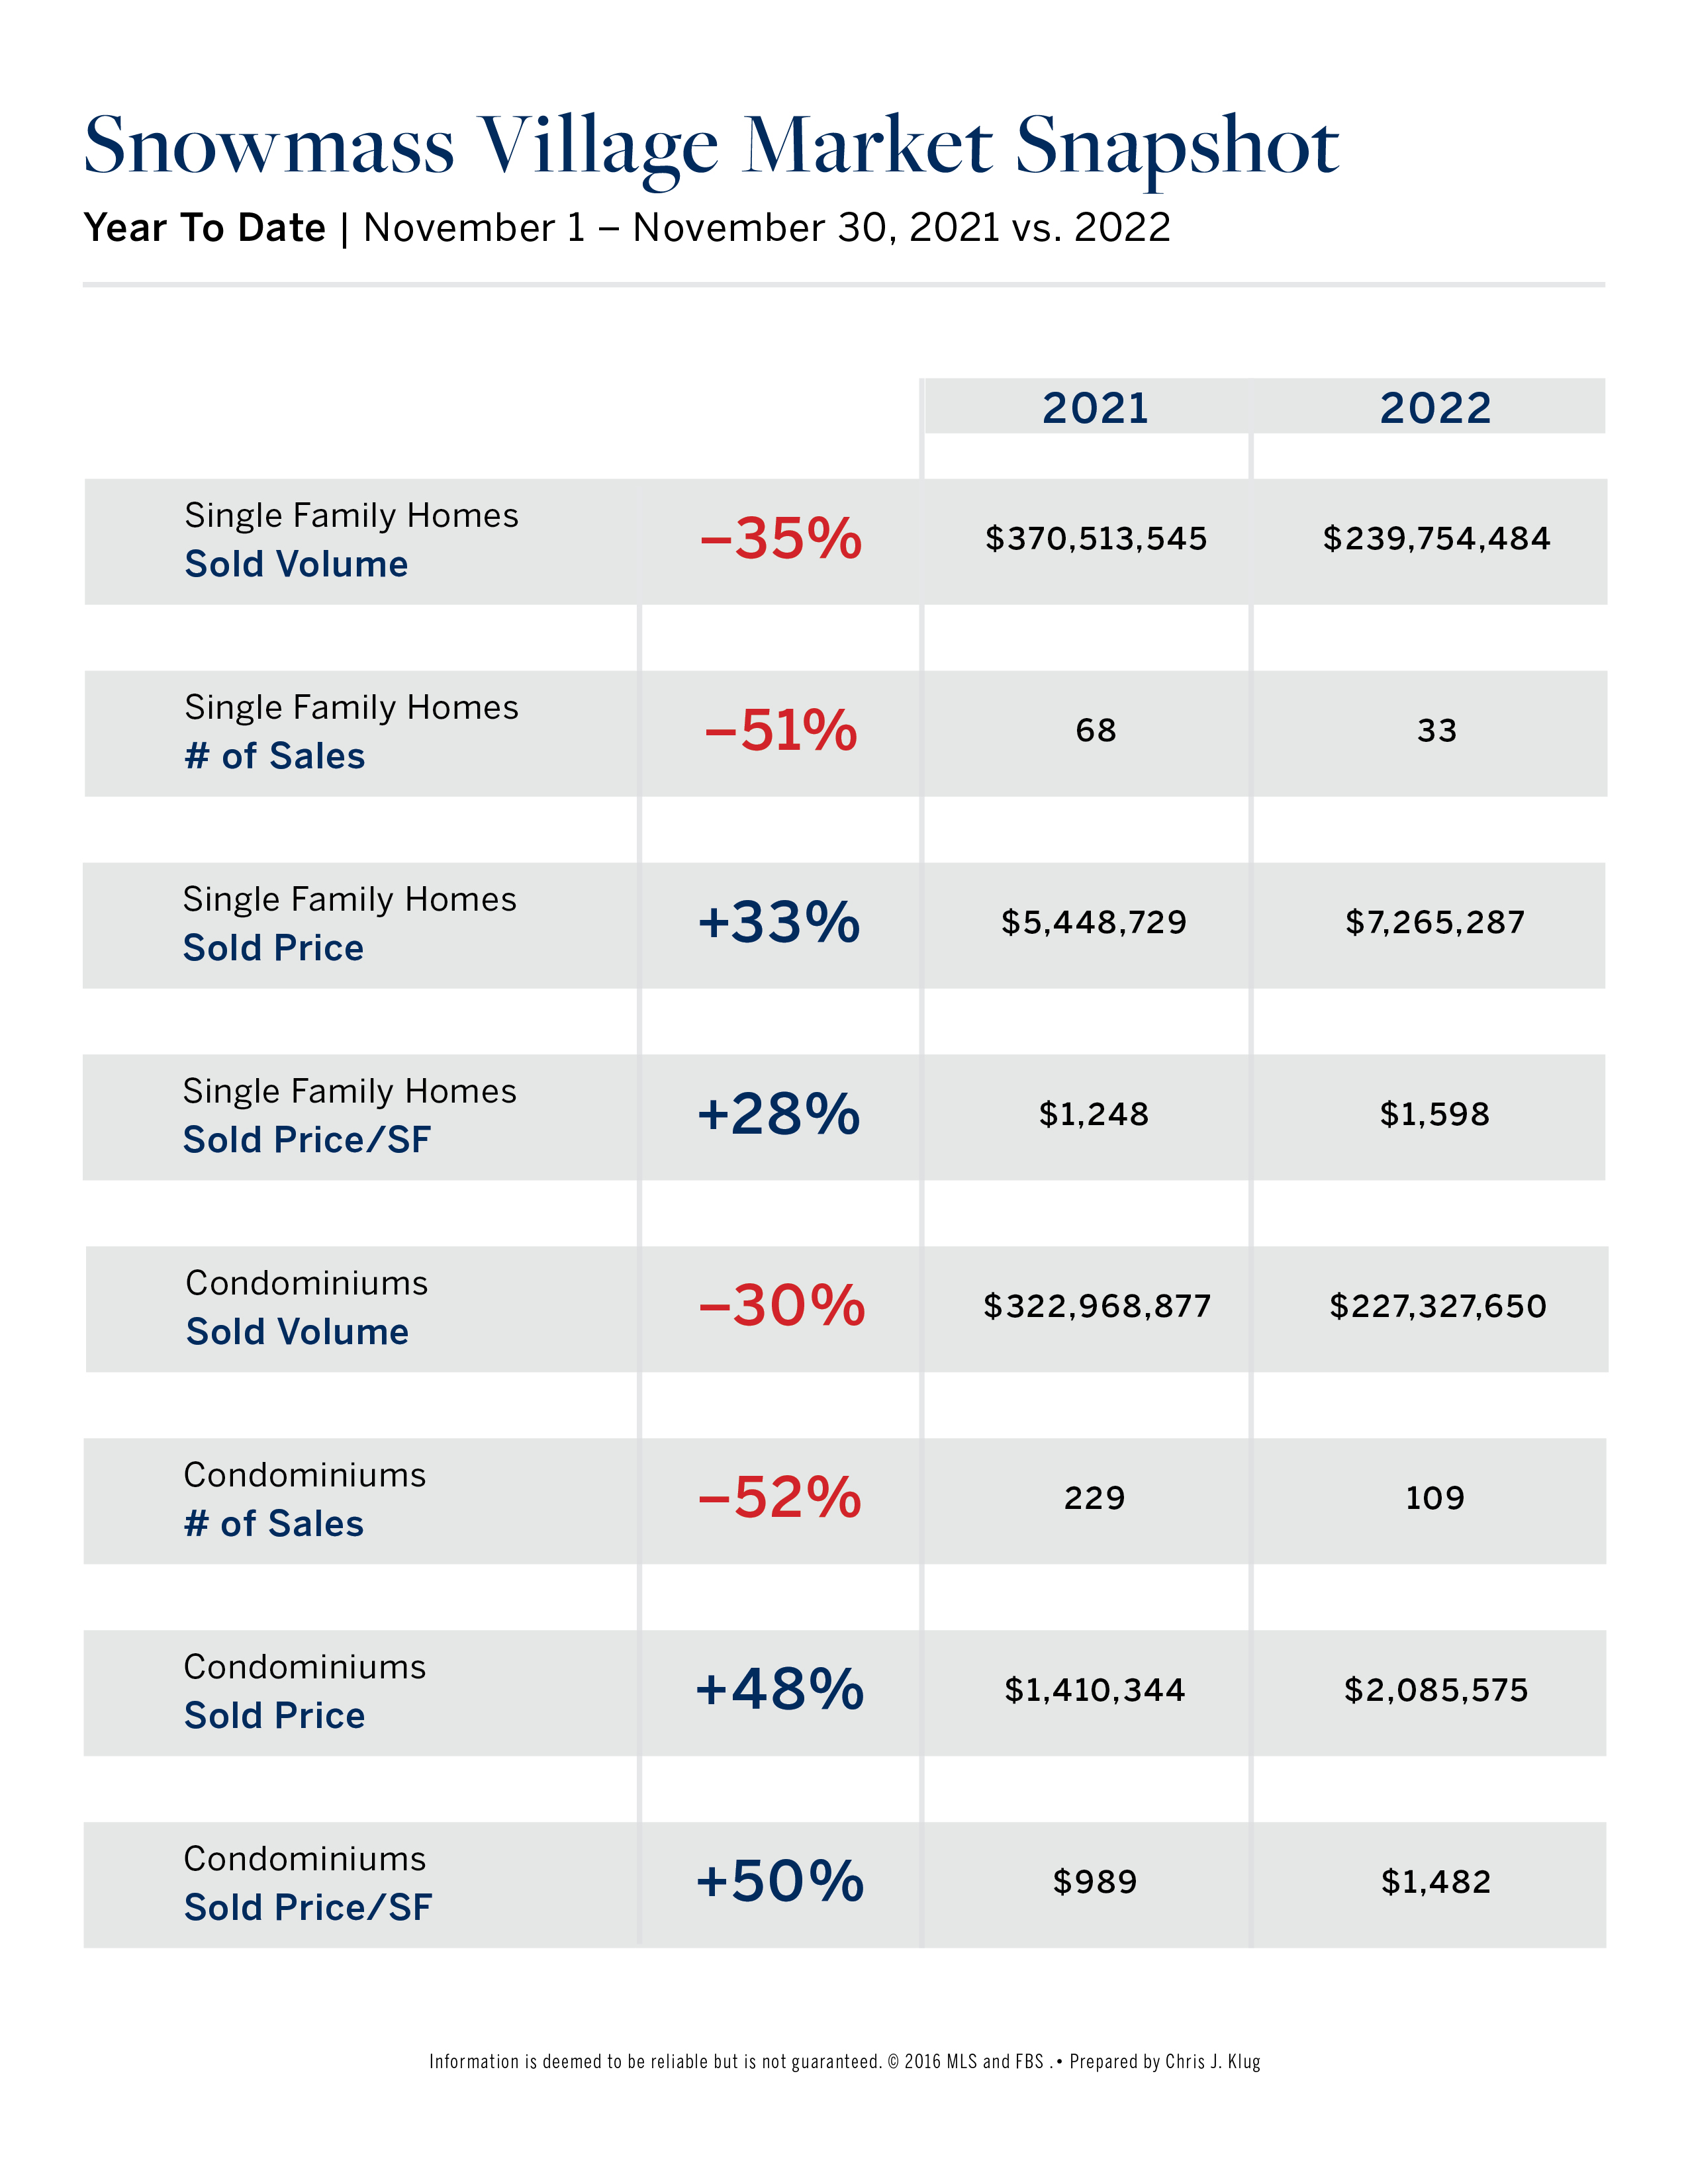Click the 2021 single family sales count 68
Viewport: 1688px width, 2184px height.
1096,731
